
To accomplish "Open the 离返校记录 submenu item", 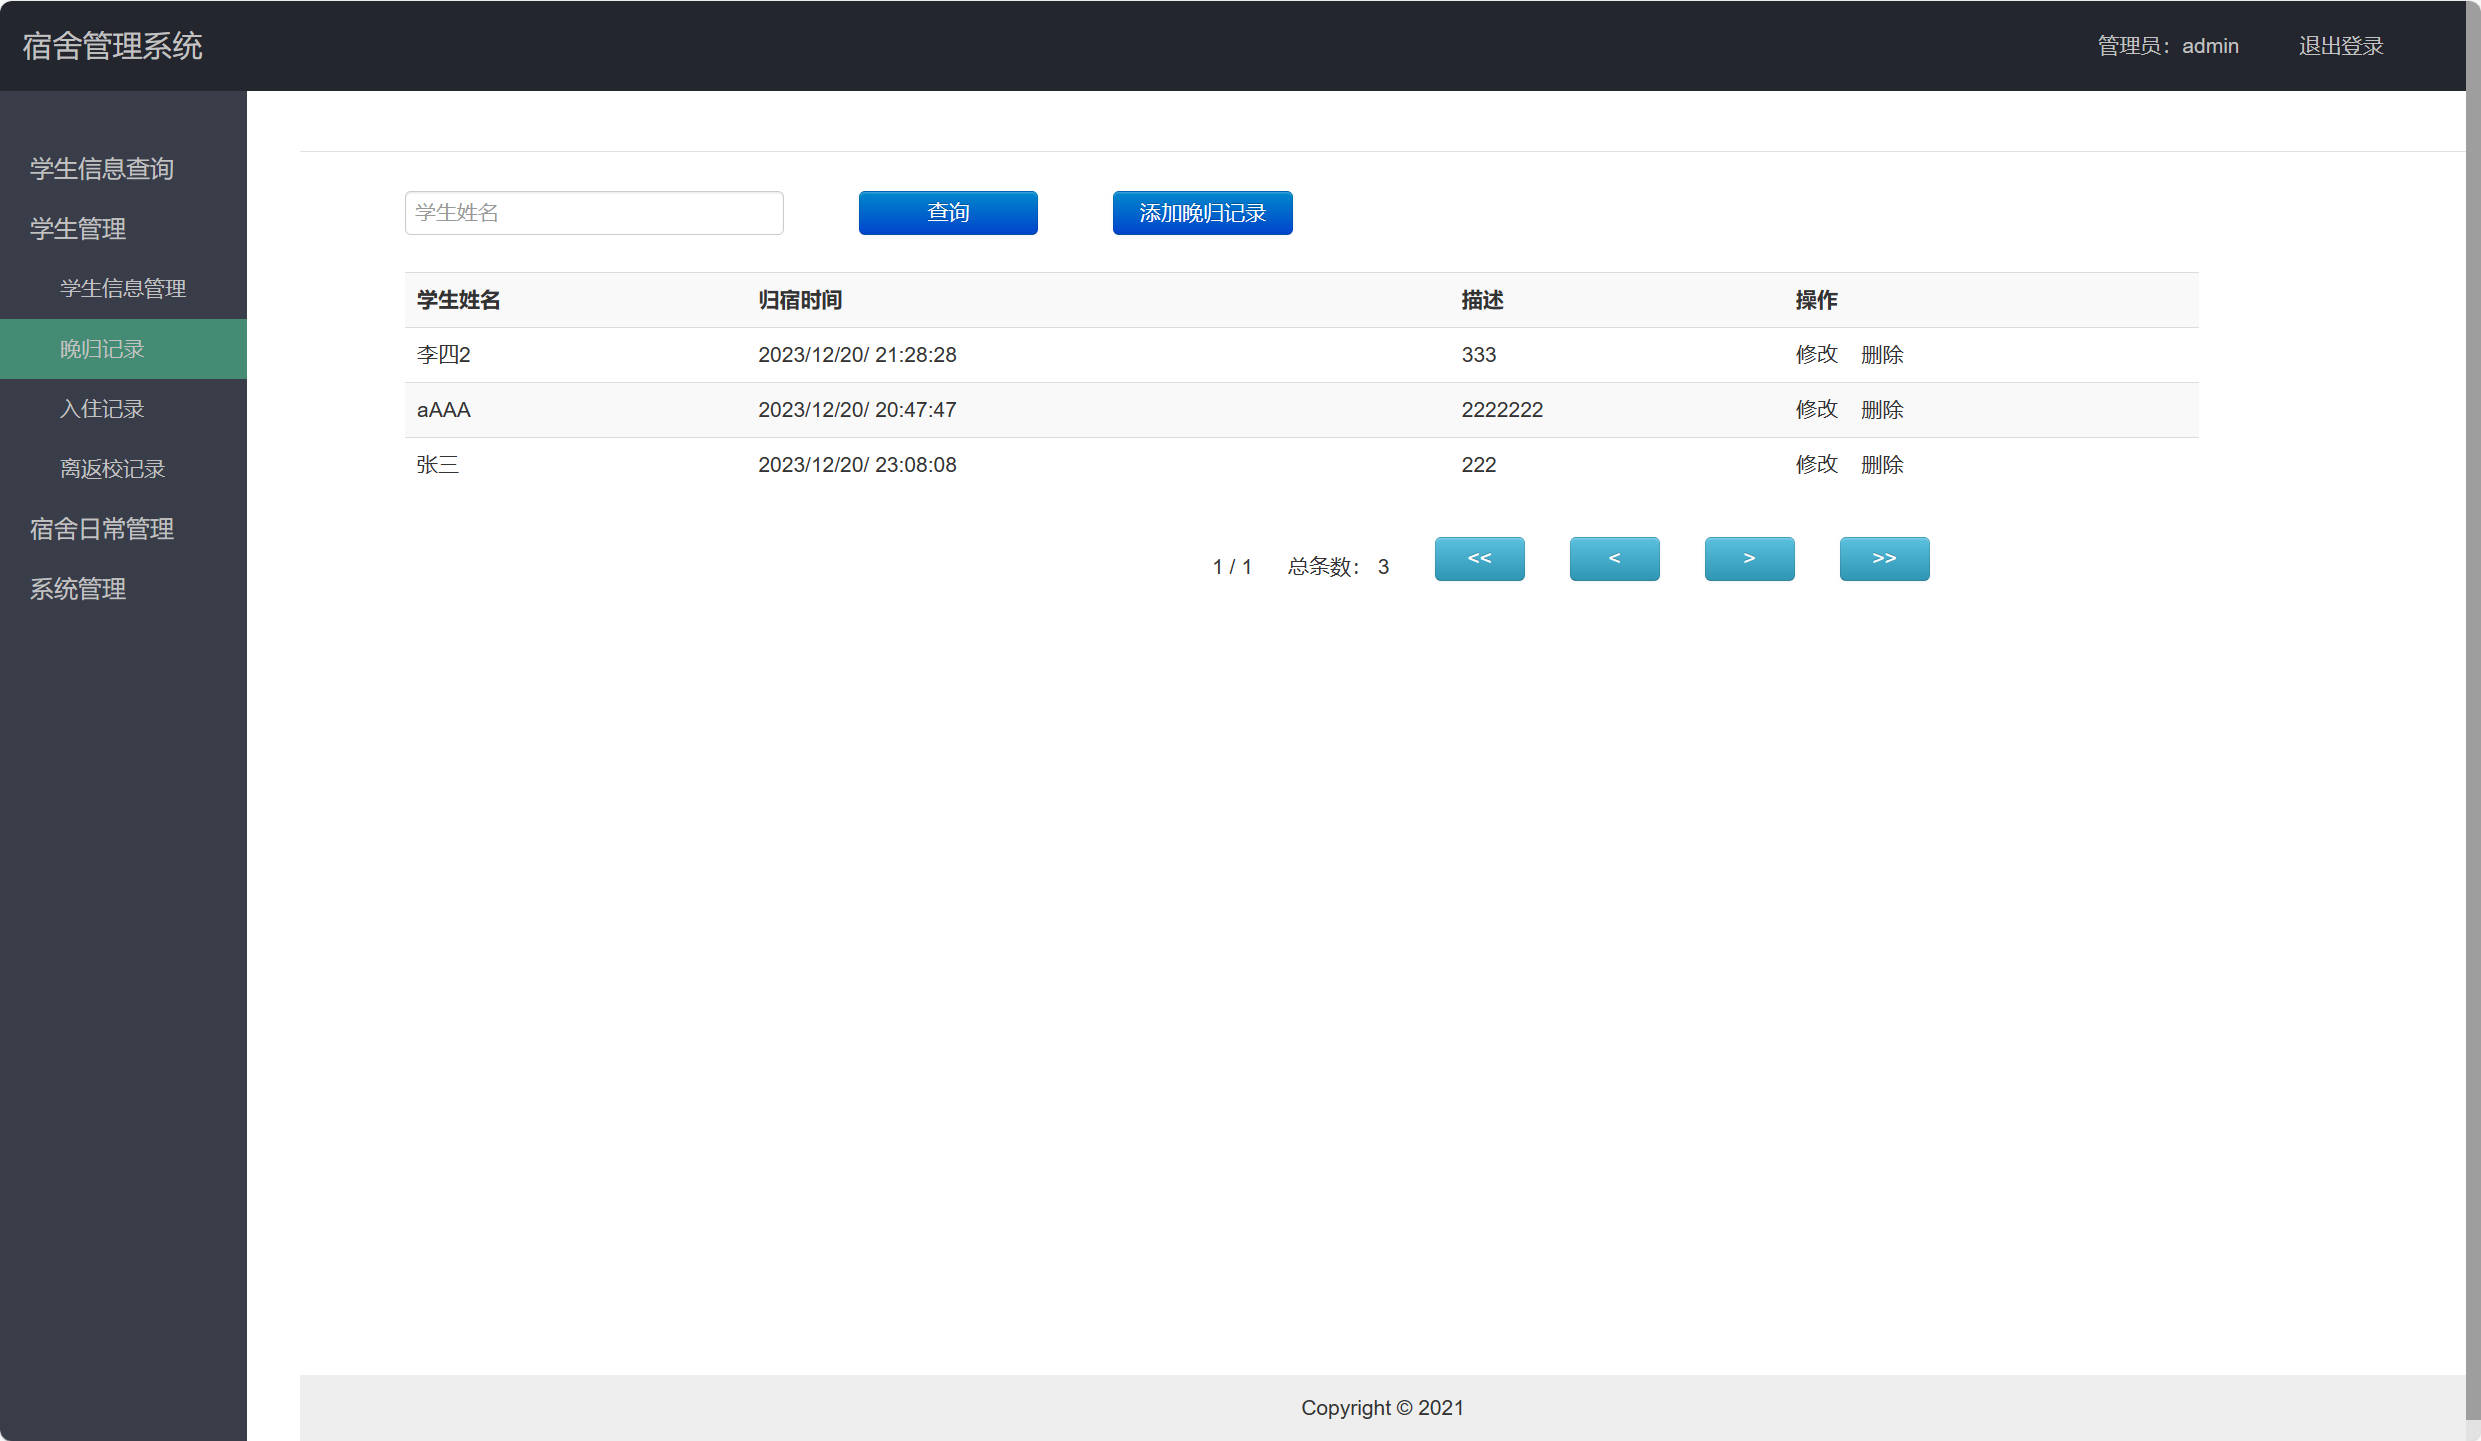I will (x=112, y=469).
